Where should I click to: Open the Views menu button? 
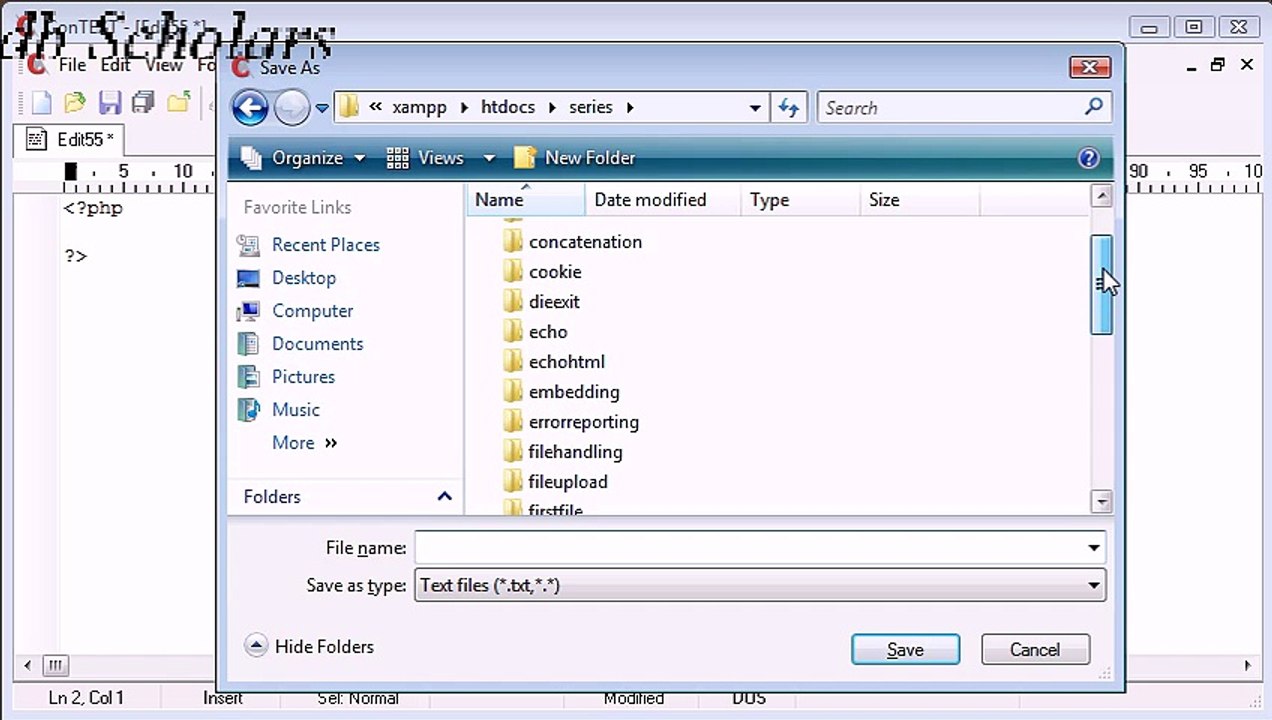426,158
